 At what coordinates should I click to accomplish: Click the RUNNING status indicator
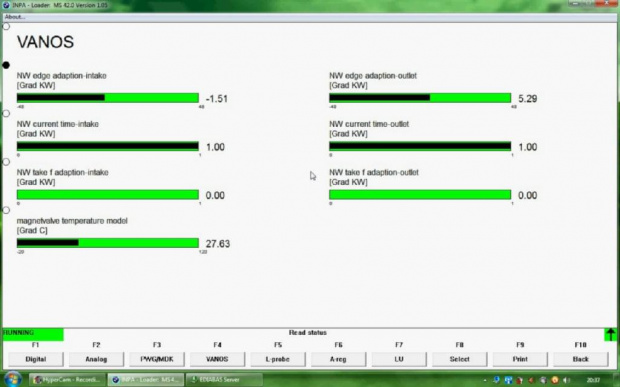33,334
